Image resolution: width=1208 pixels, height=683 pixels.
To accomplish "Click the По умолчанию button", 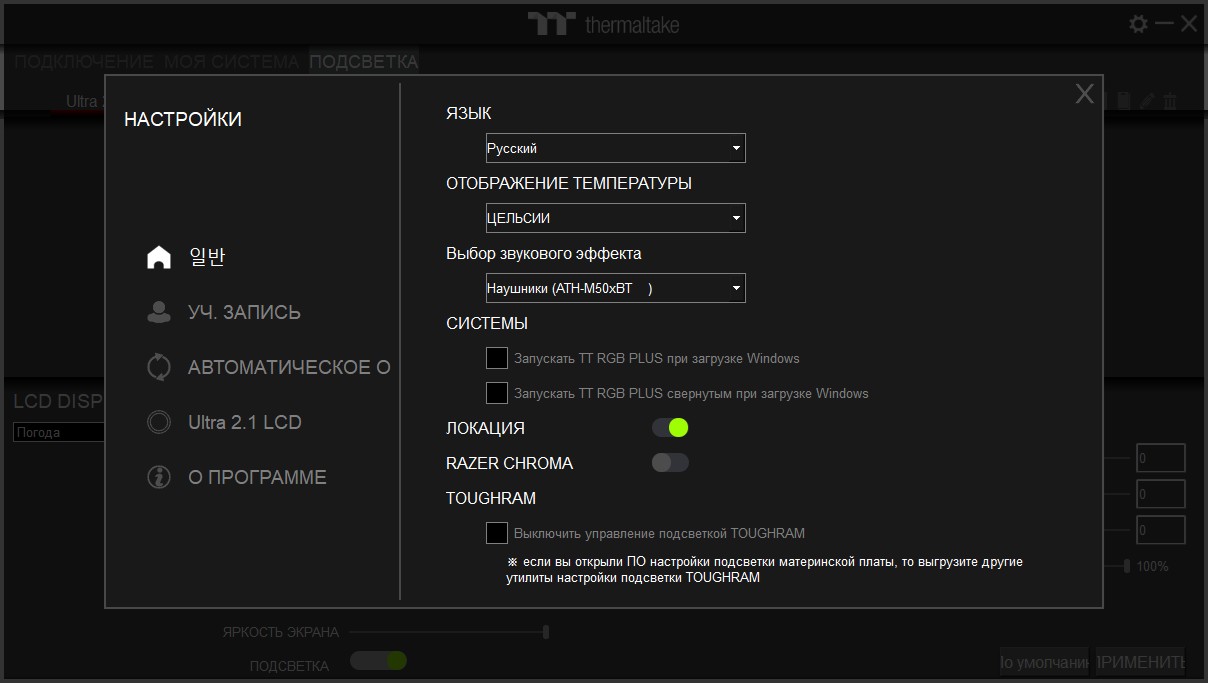I will pyautogui.click(x=1044, y=662).
